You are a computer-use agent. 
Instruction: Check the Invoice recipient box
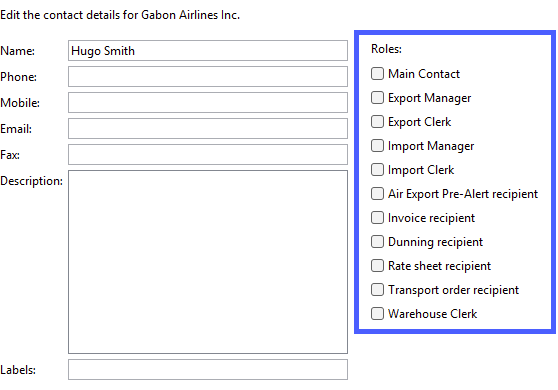[x=377, y=217]
